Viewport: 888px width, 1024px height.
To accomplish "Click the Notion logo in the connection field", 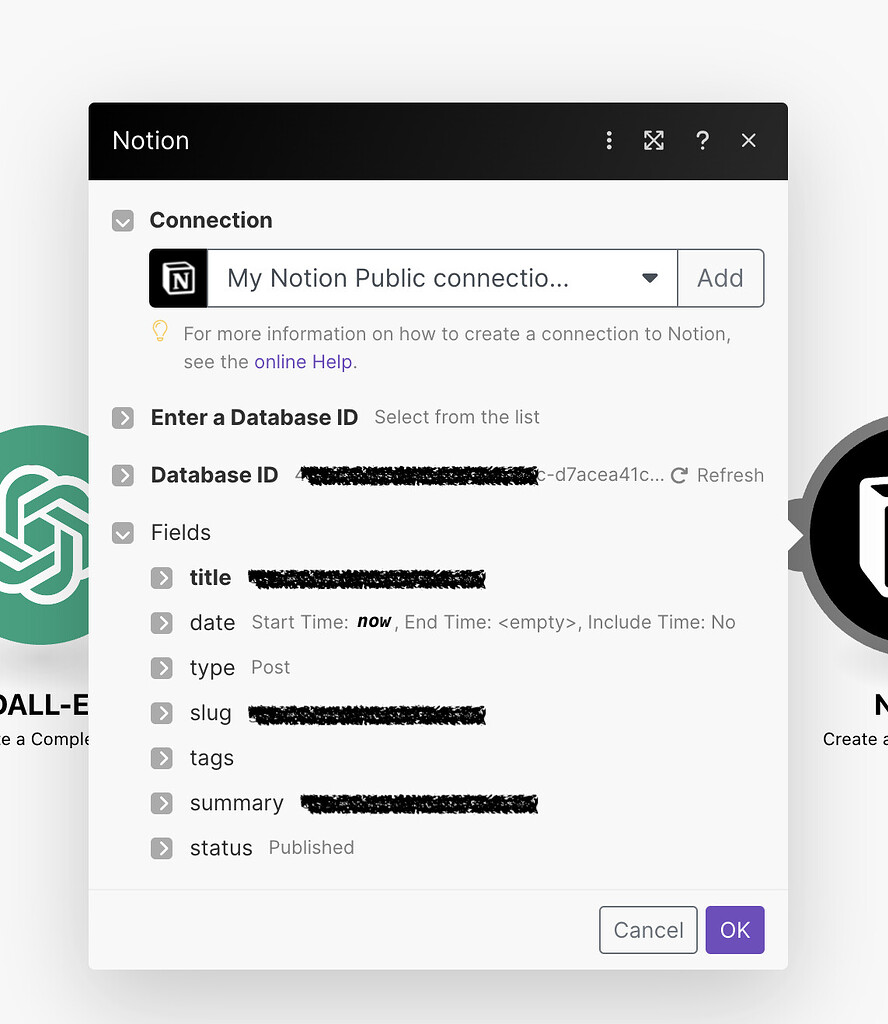I will [x=178, y=278].
